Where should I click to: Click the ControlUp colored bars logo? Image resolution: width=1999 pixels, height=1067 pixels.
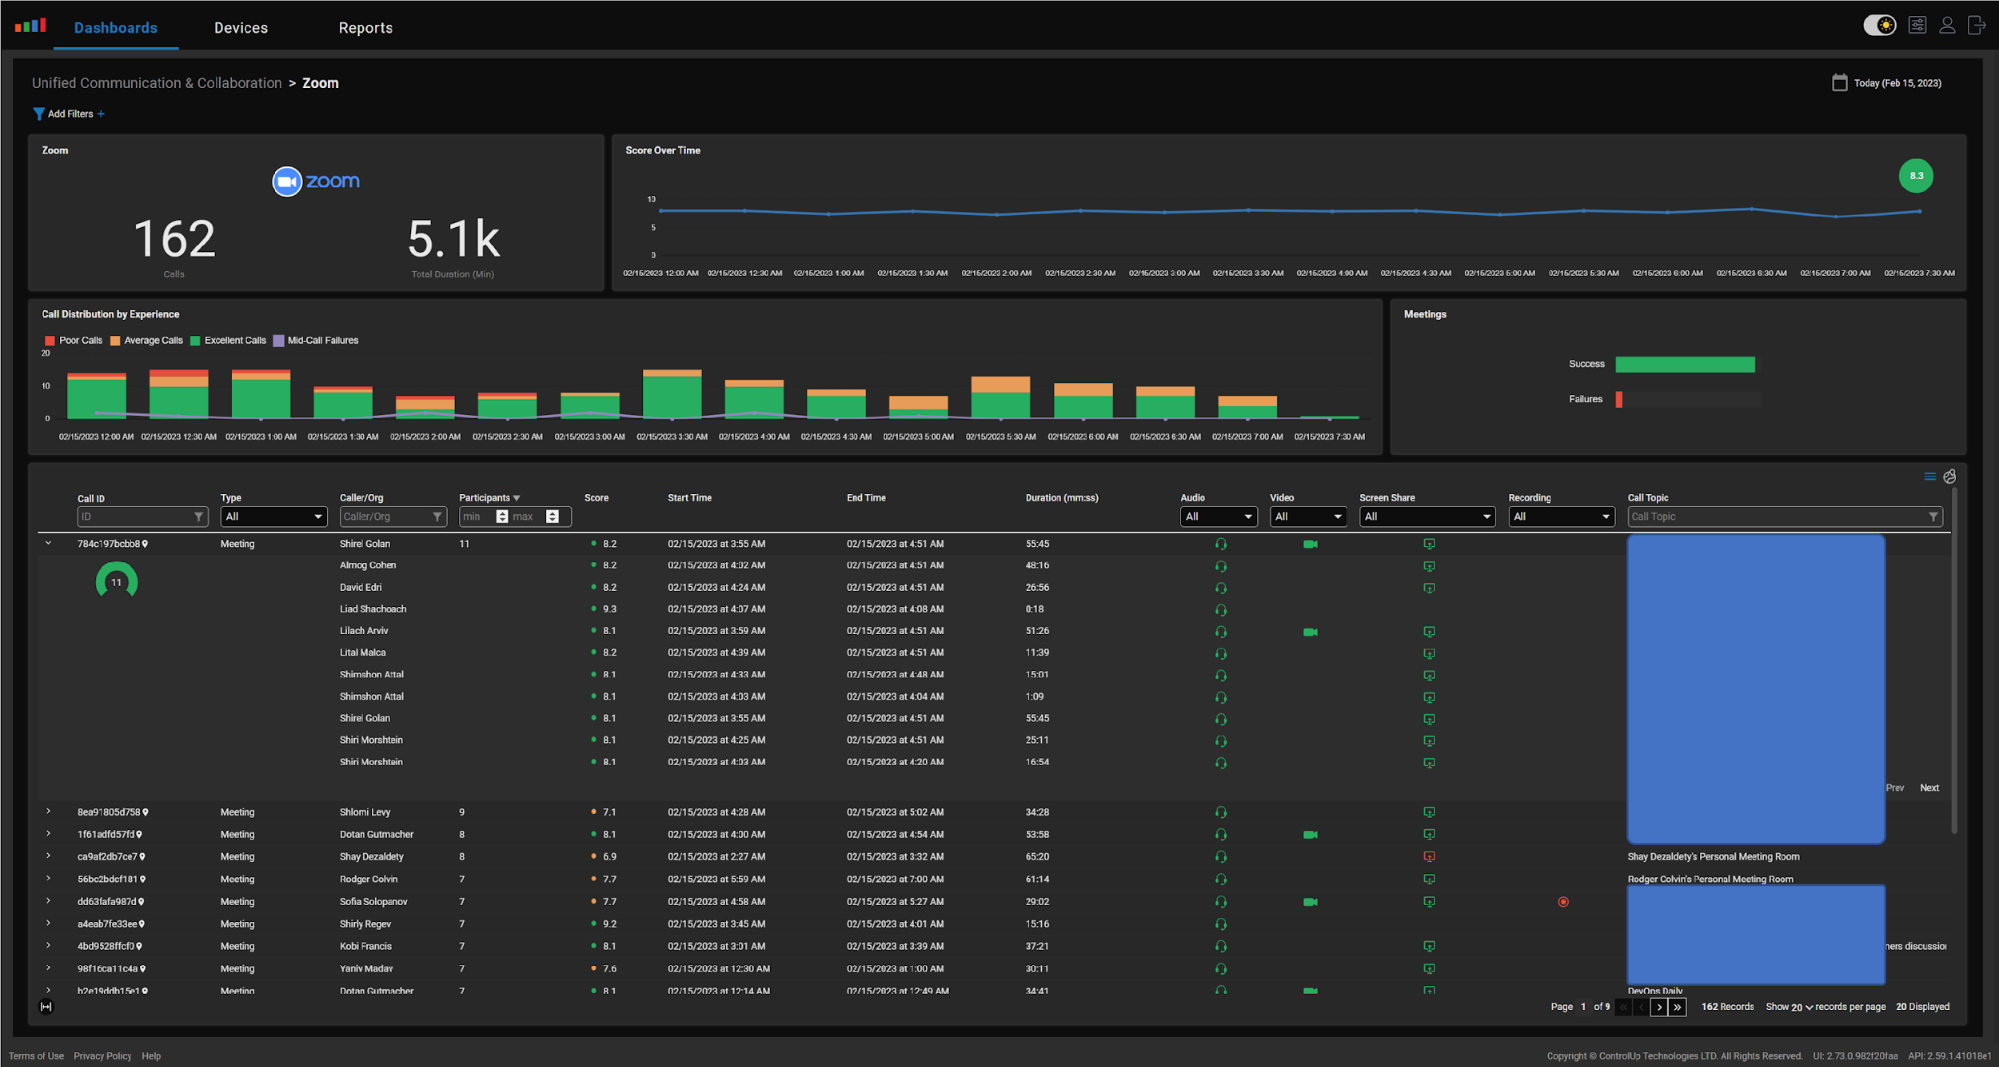point(30,26)
